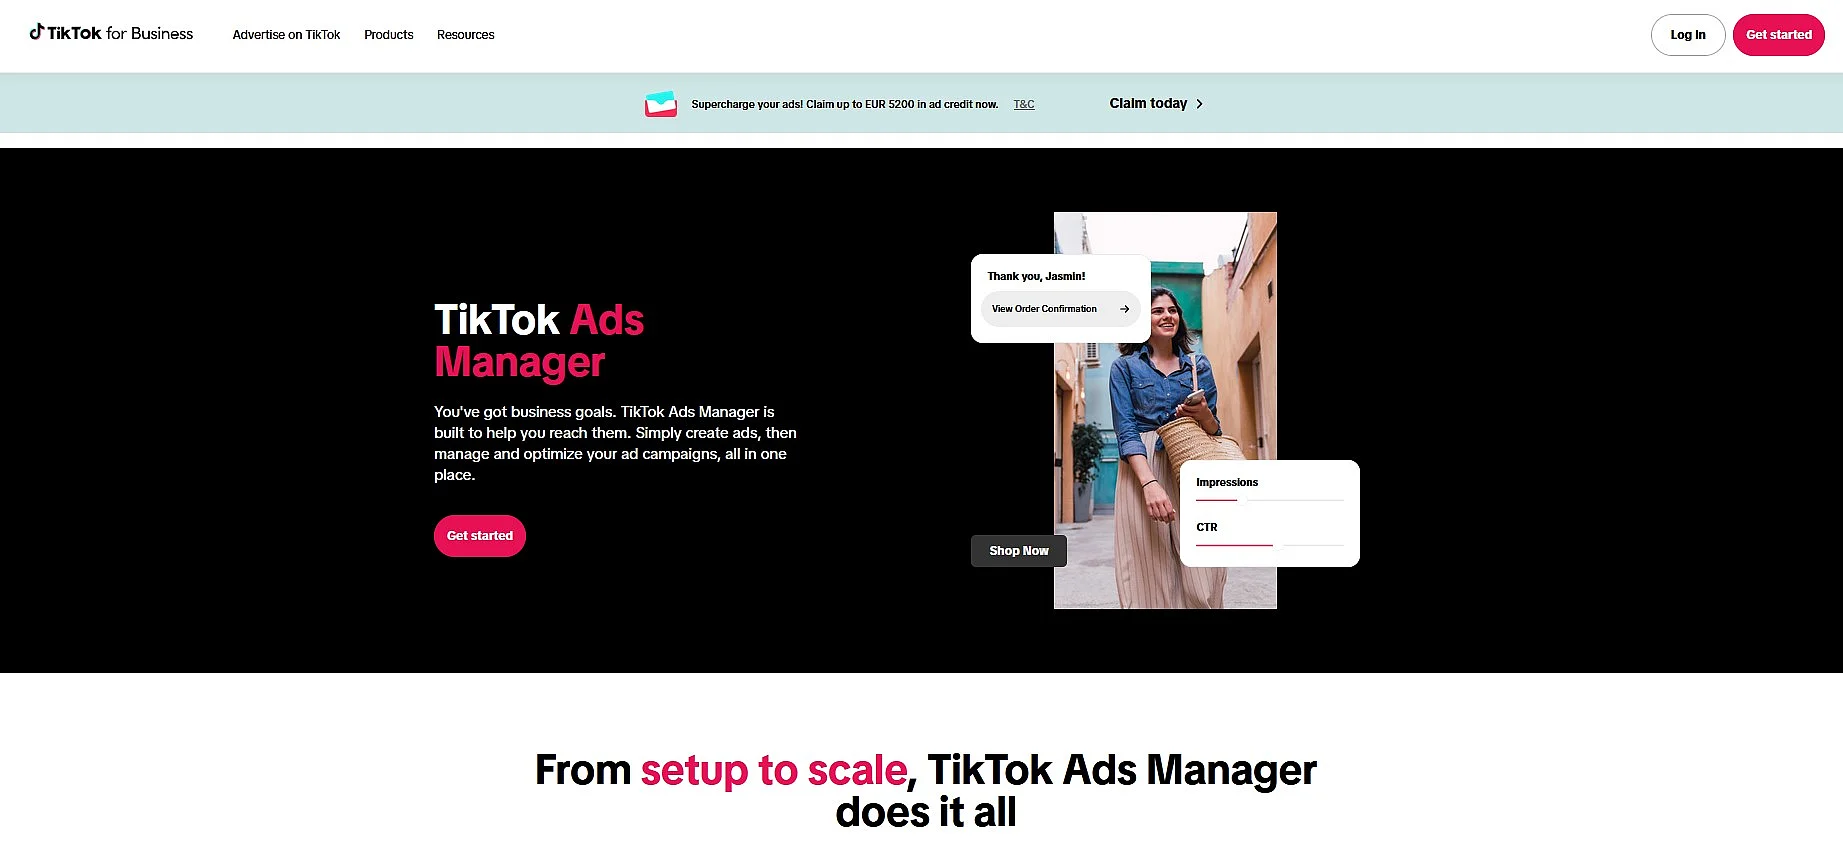Open the Resources menu
This screenshot has height=841, width=1843.
465,35
